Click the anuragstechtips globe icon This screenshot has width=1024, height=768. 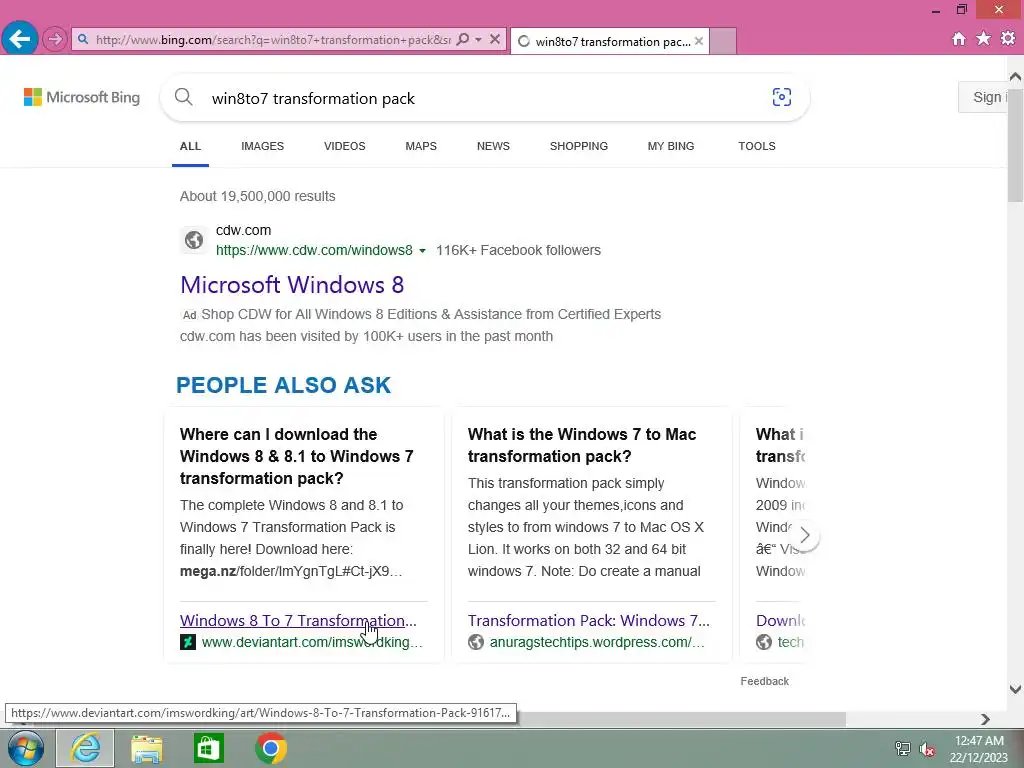click(476, 642)
